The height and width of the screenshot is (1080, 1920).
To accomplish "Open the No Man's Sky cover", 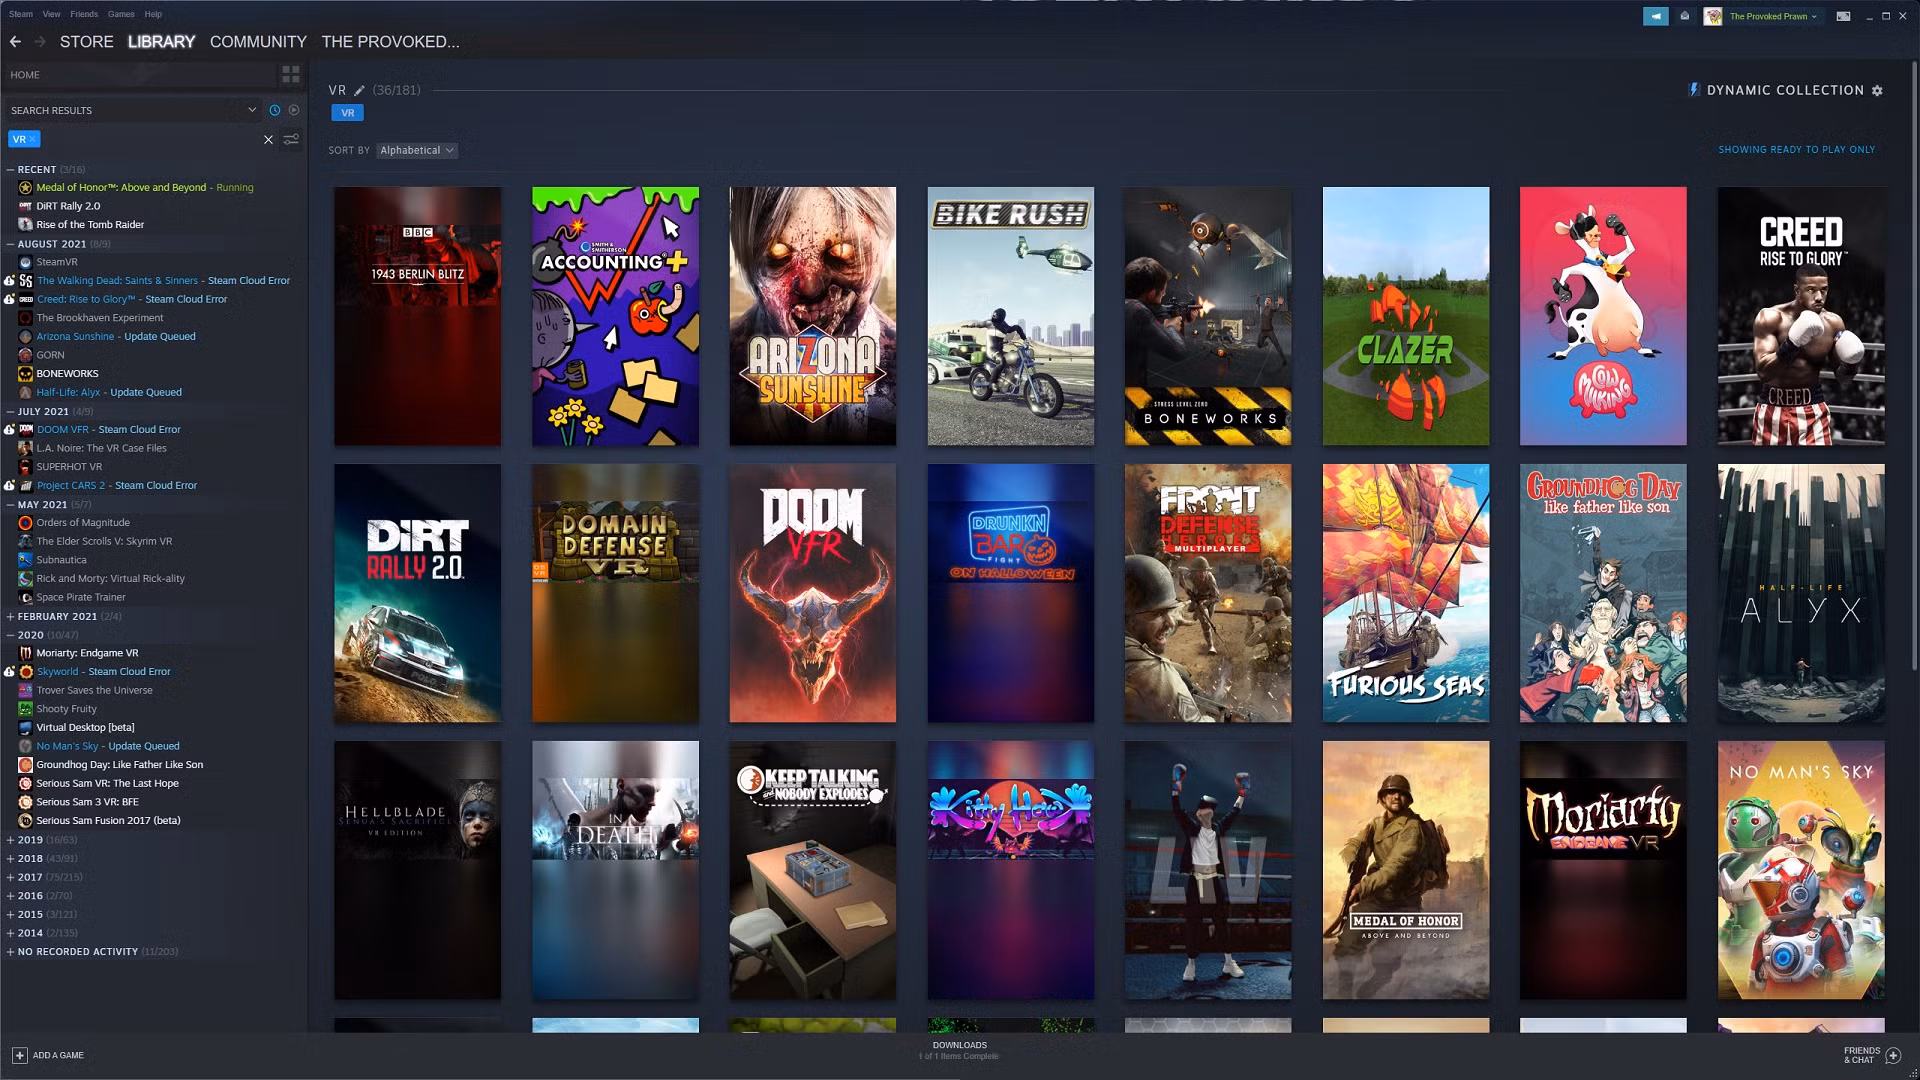I will (x=1801, y=870).
